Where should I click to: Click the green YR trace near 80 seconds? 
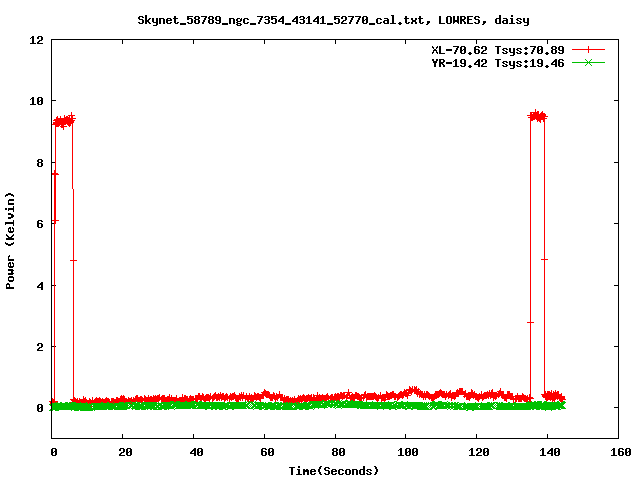pos(335,404)
